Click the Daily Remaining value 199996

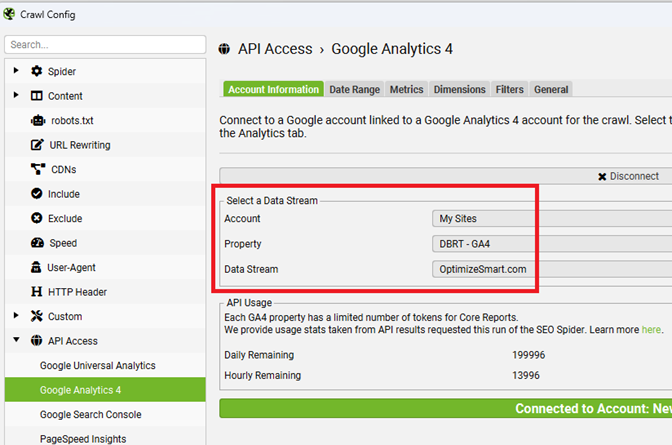coord(528,355)
